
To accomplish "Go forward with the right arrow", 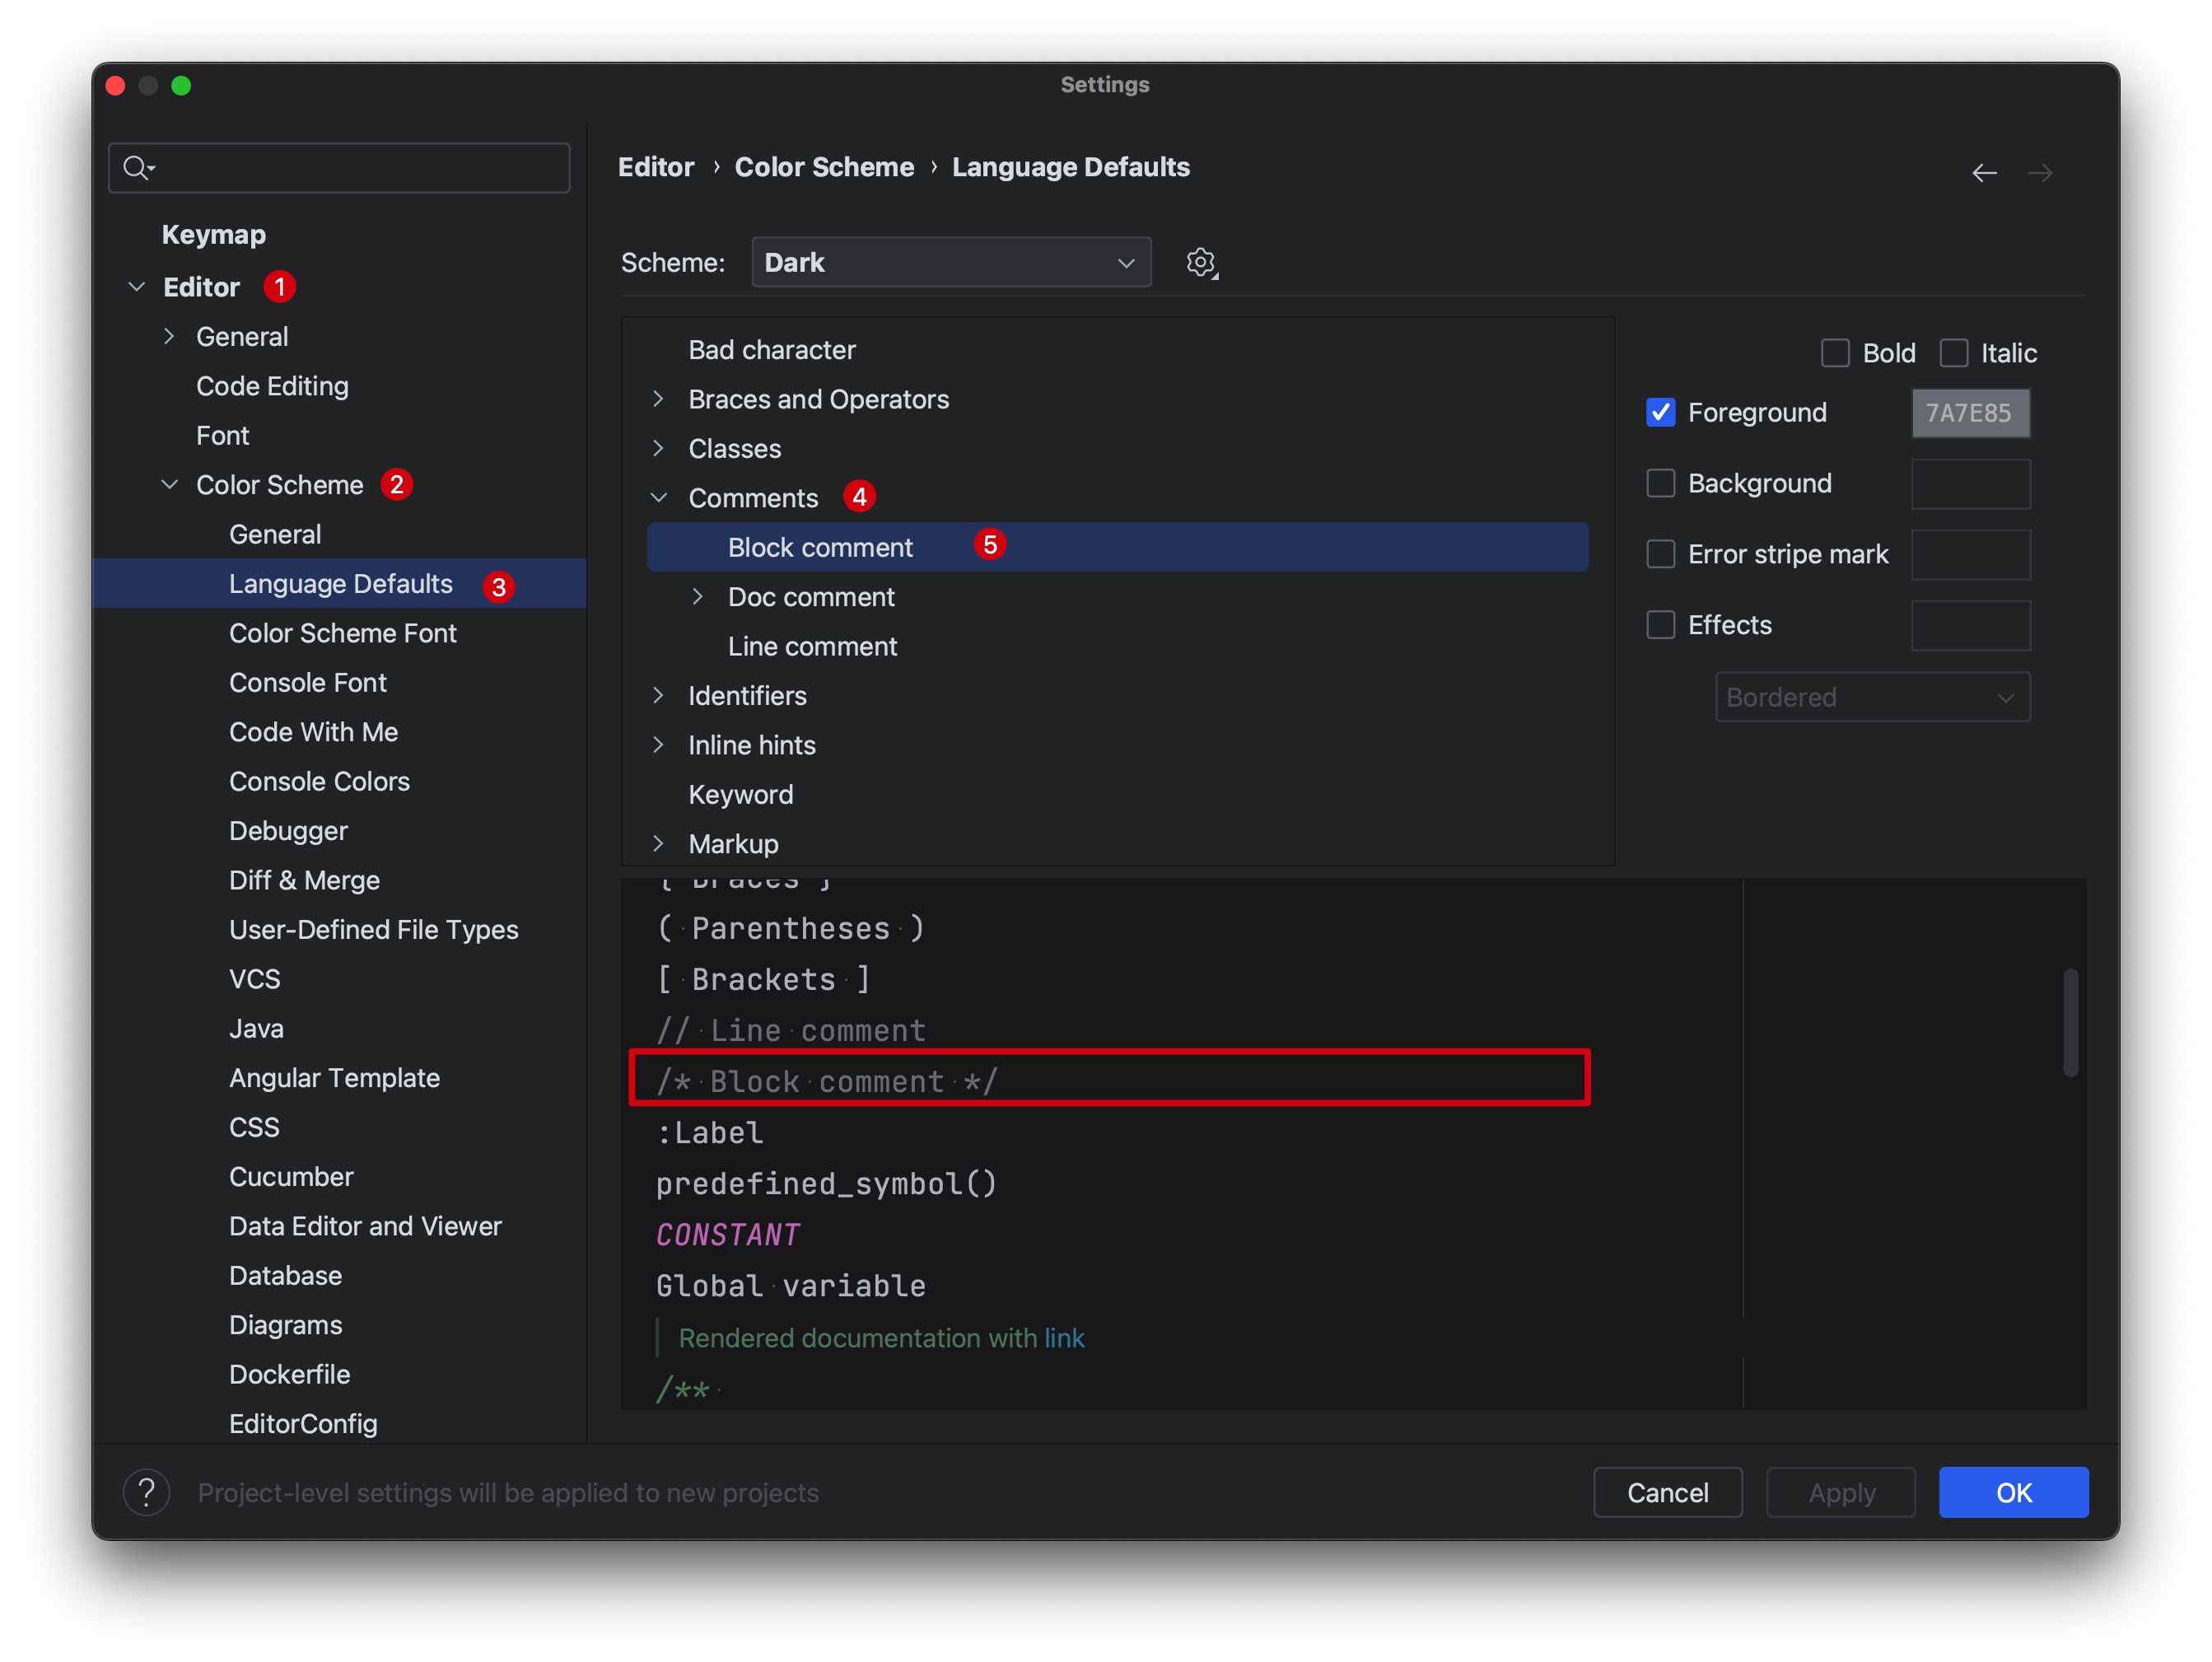I will point(2040,173).
